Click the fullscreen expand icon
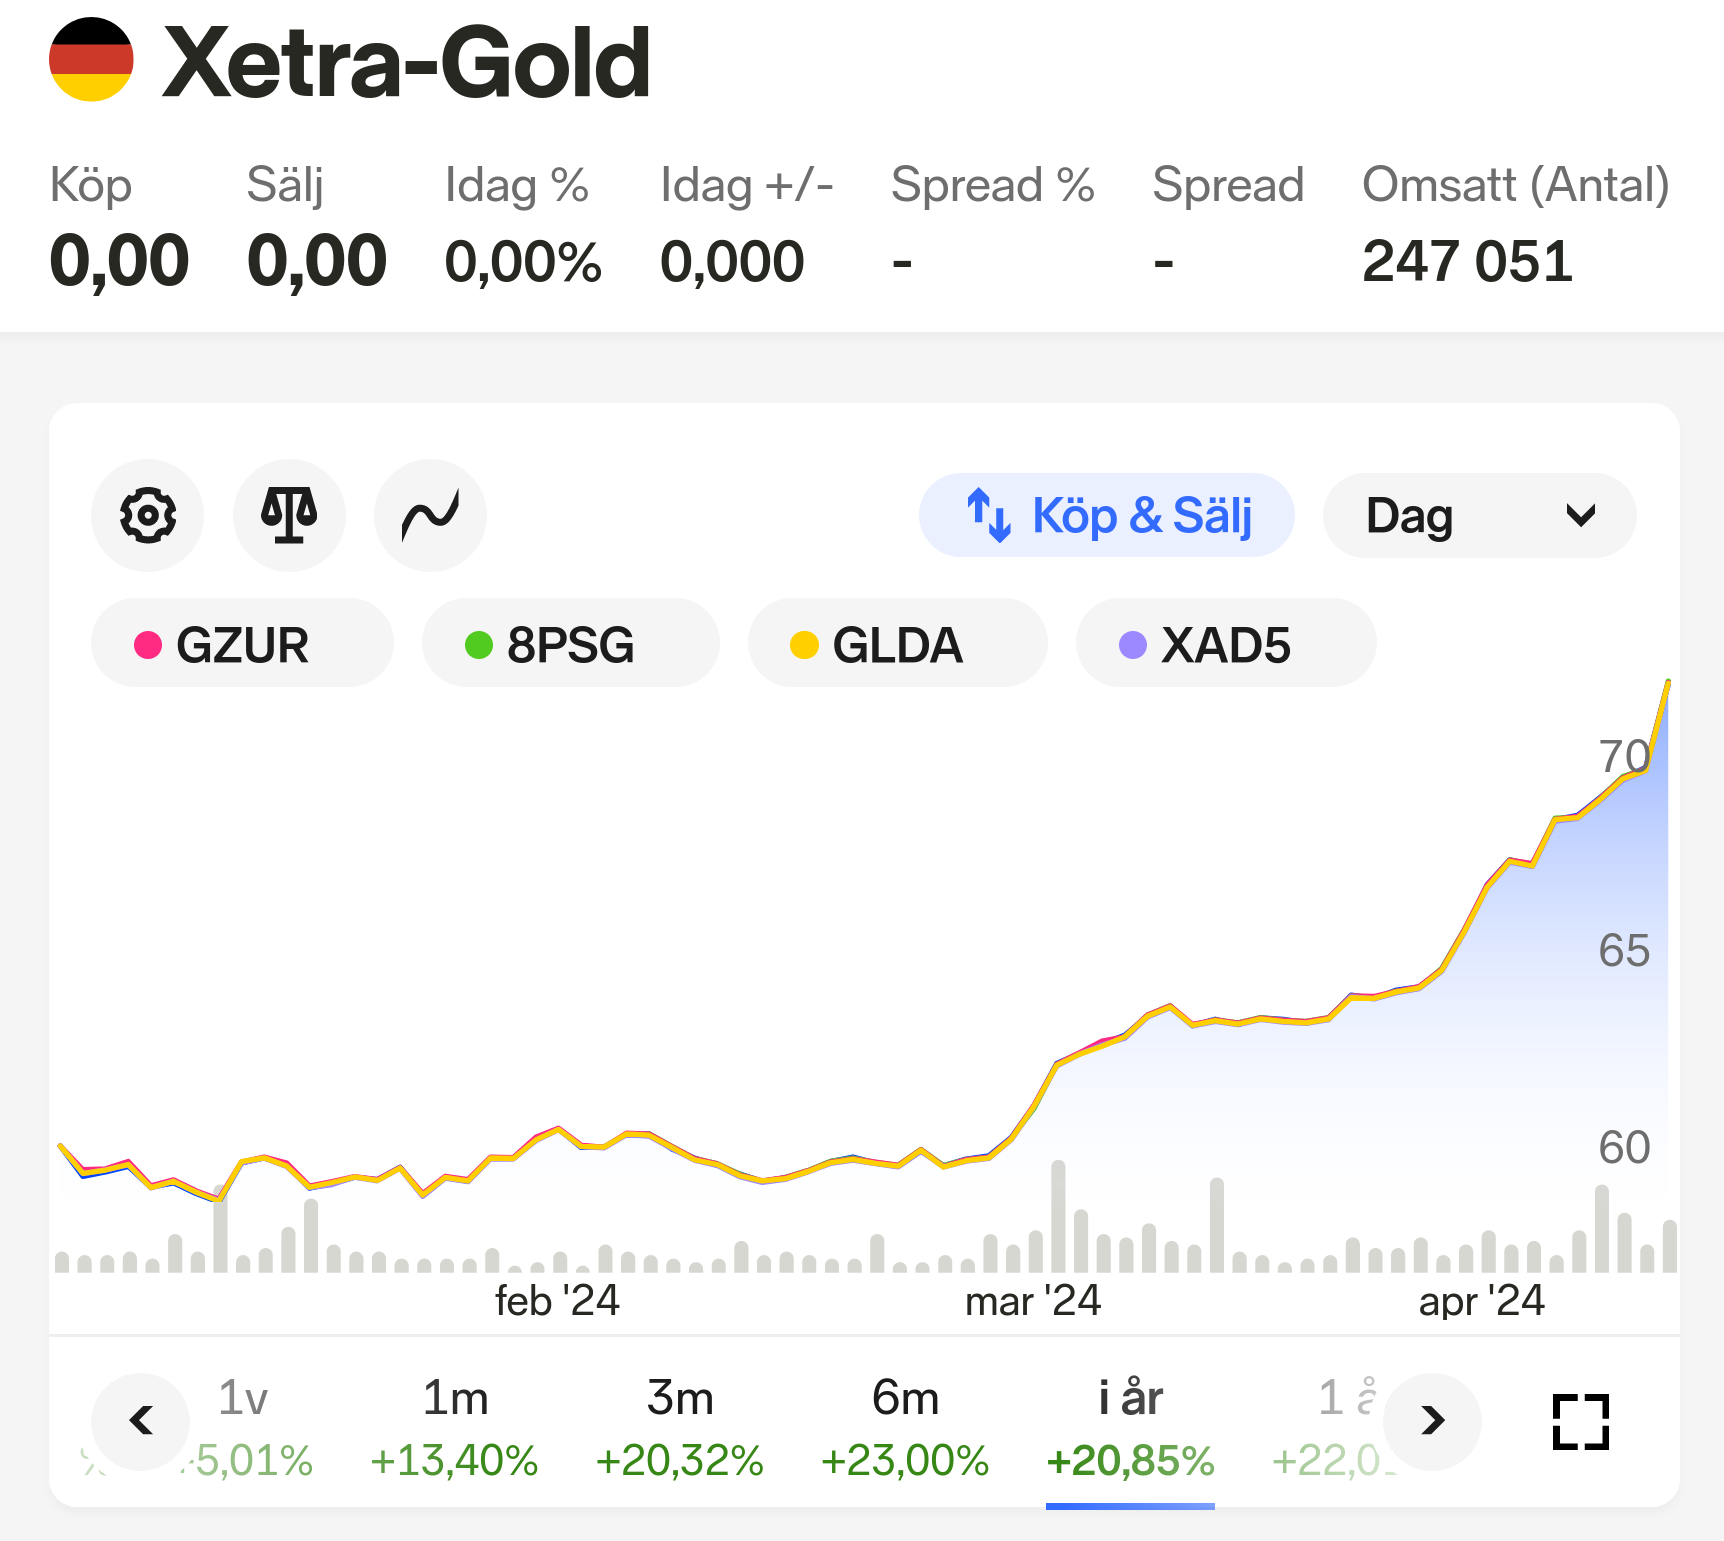 click(x=1581, y=1421)
